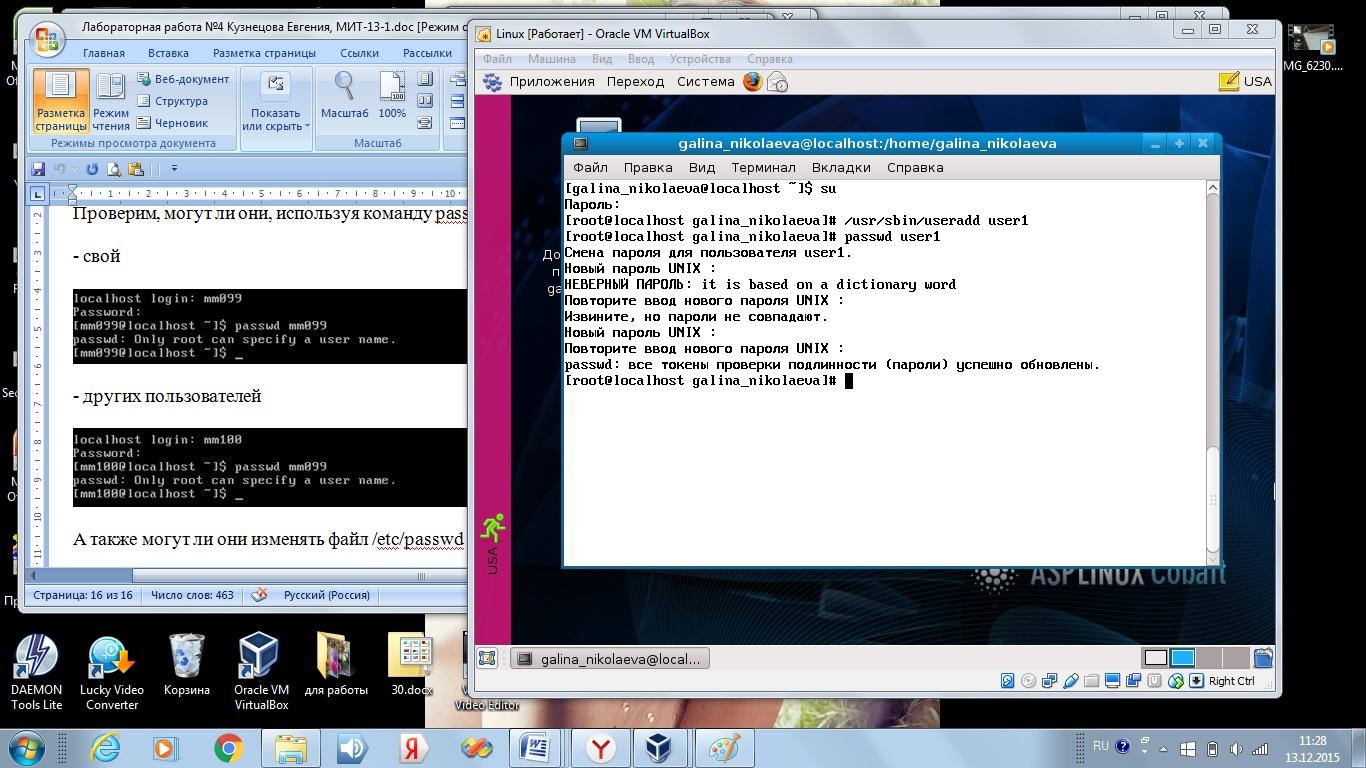Open Главная tab in Word
The width and height of the screenshot is (1366, 768).
click(x=104, y=53)
